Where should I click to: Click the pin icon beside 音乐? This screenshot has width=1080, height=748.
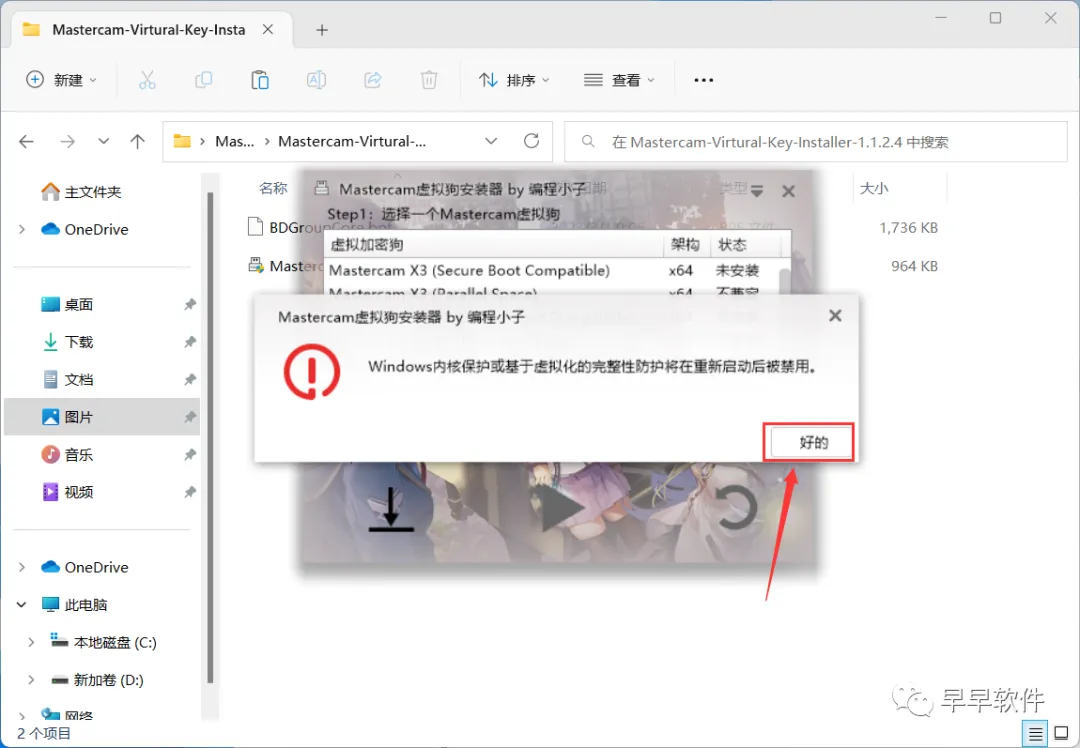pyautogui.click(x=190, y=455)
